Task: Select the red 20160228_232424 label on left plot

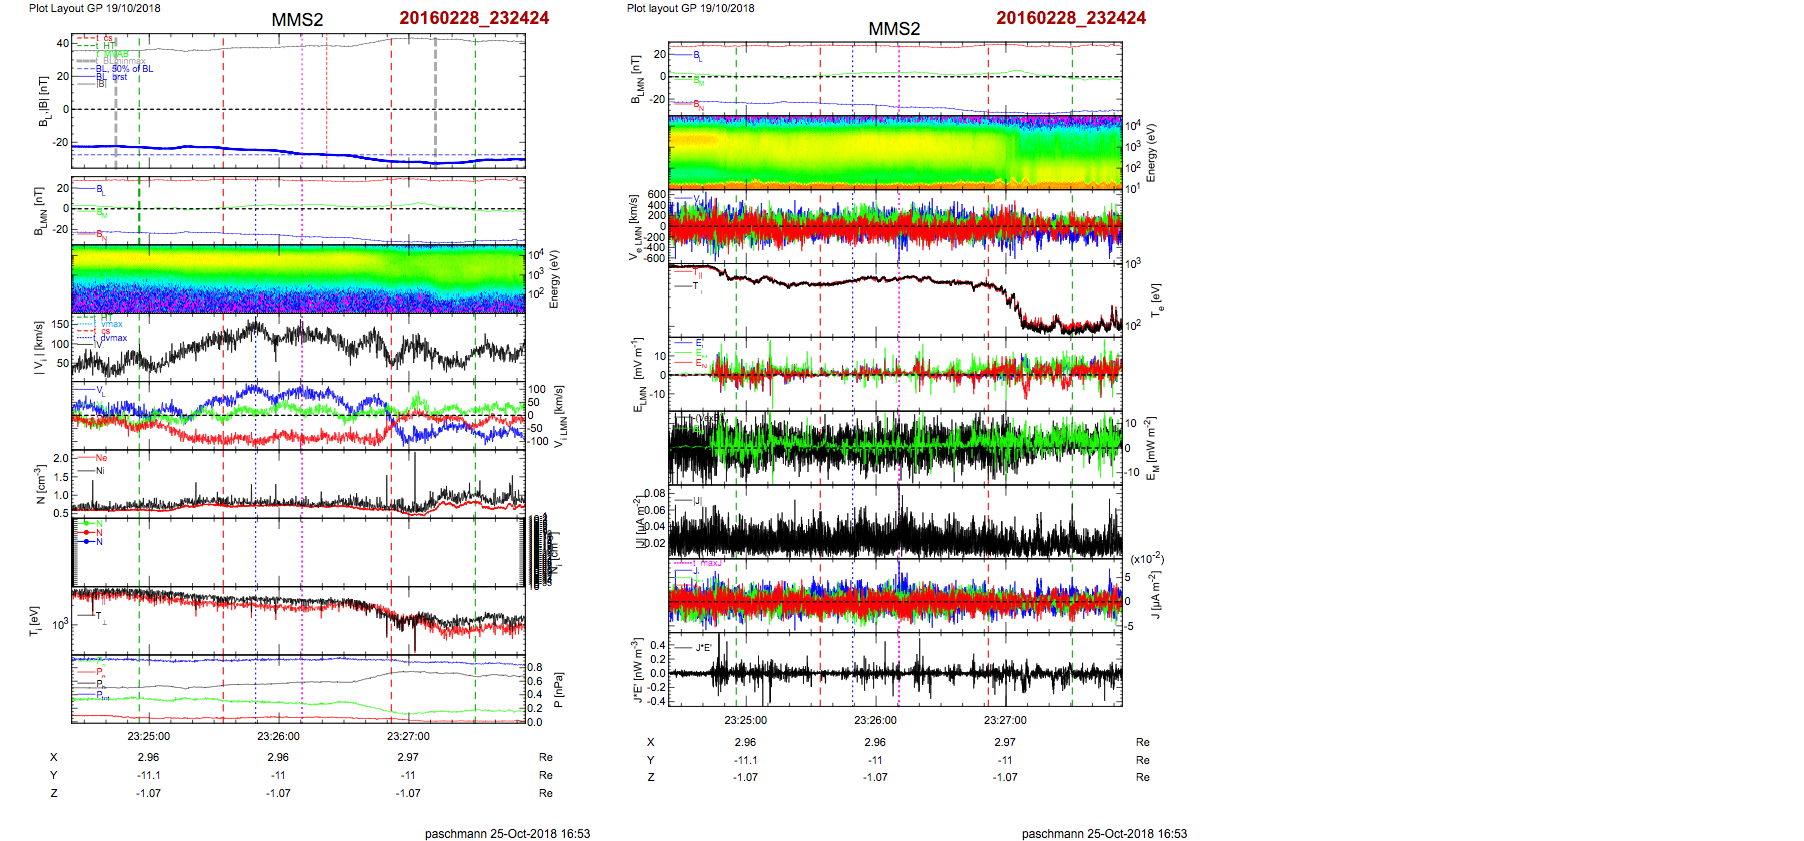Action: click(474, 18)
